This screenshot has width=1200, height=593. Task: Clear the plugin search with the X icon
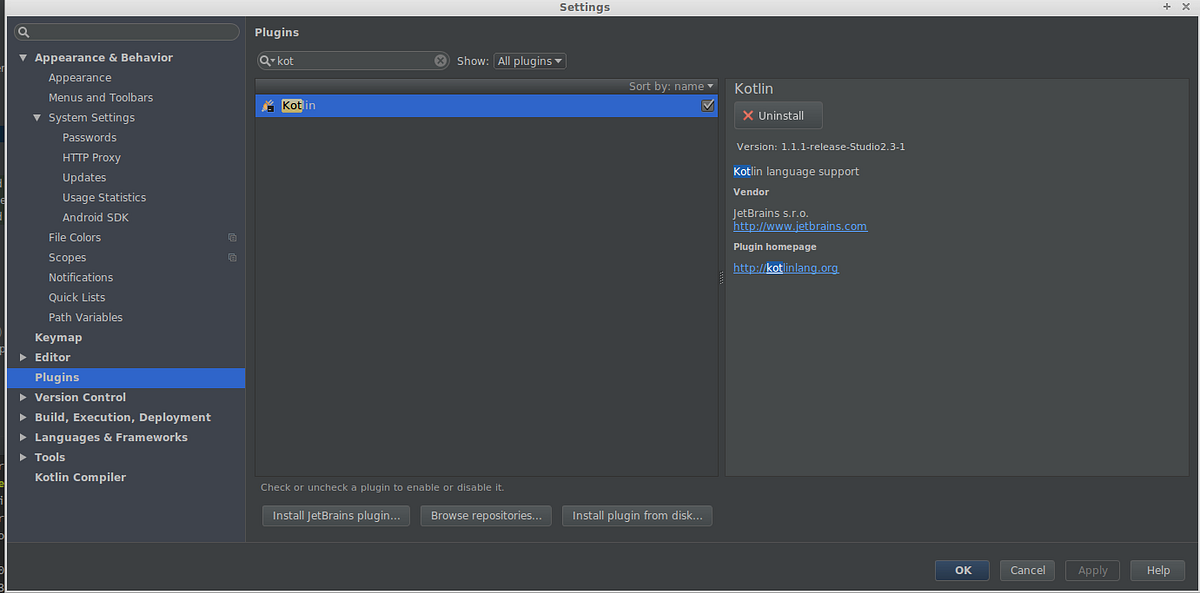(440, 60)
